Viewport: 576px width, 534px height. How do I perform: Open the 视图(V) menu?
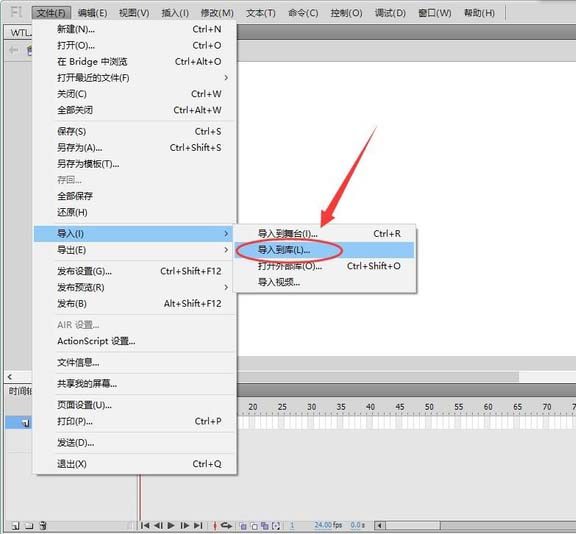tap(134, 13)
